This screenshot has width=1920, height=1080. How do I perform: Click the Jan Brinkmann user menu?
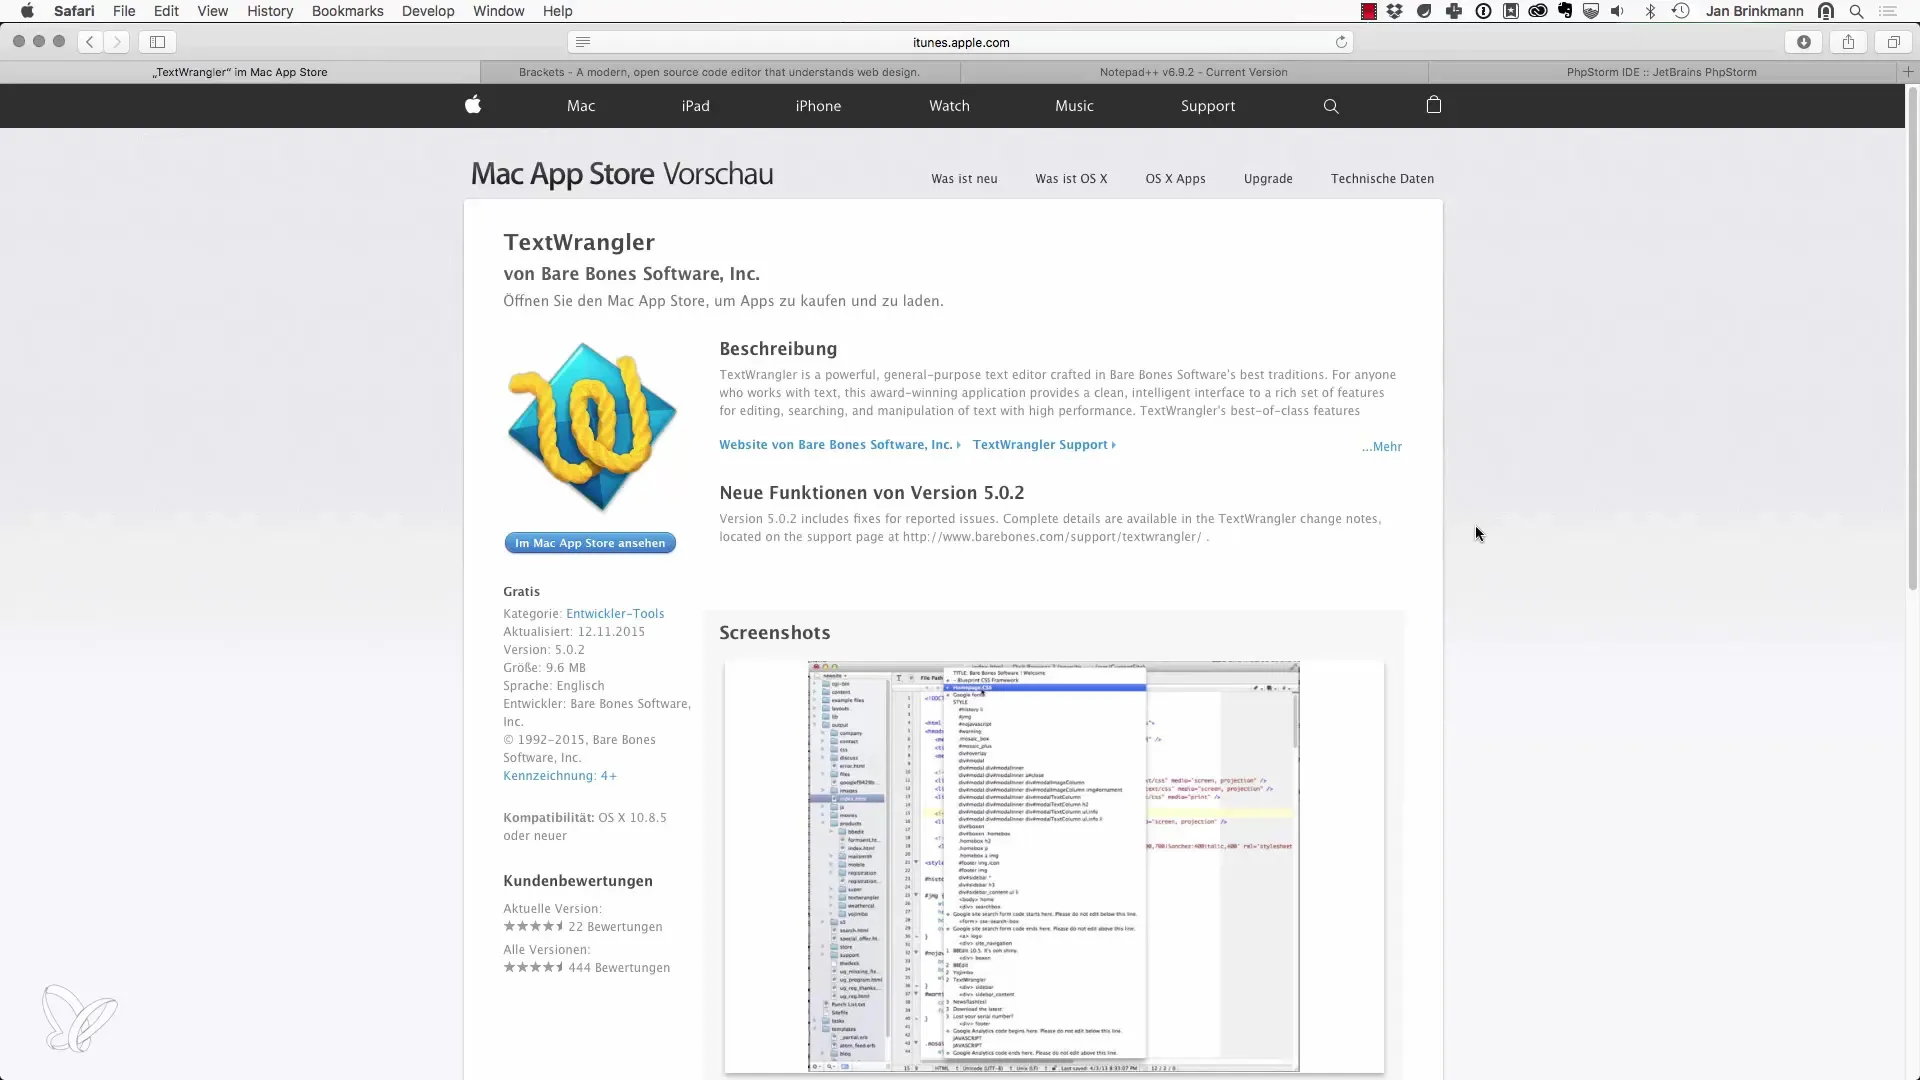point(1755,11)
